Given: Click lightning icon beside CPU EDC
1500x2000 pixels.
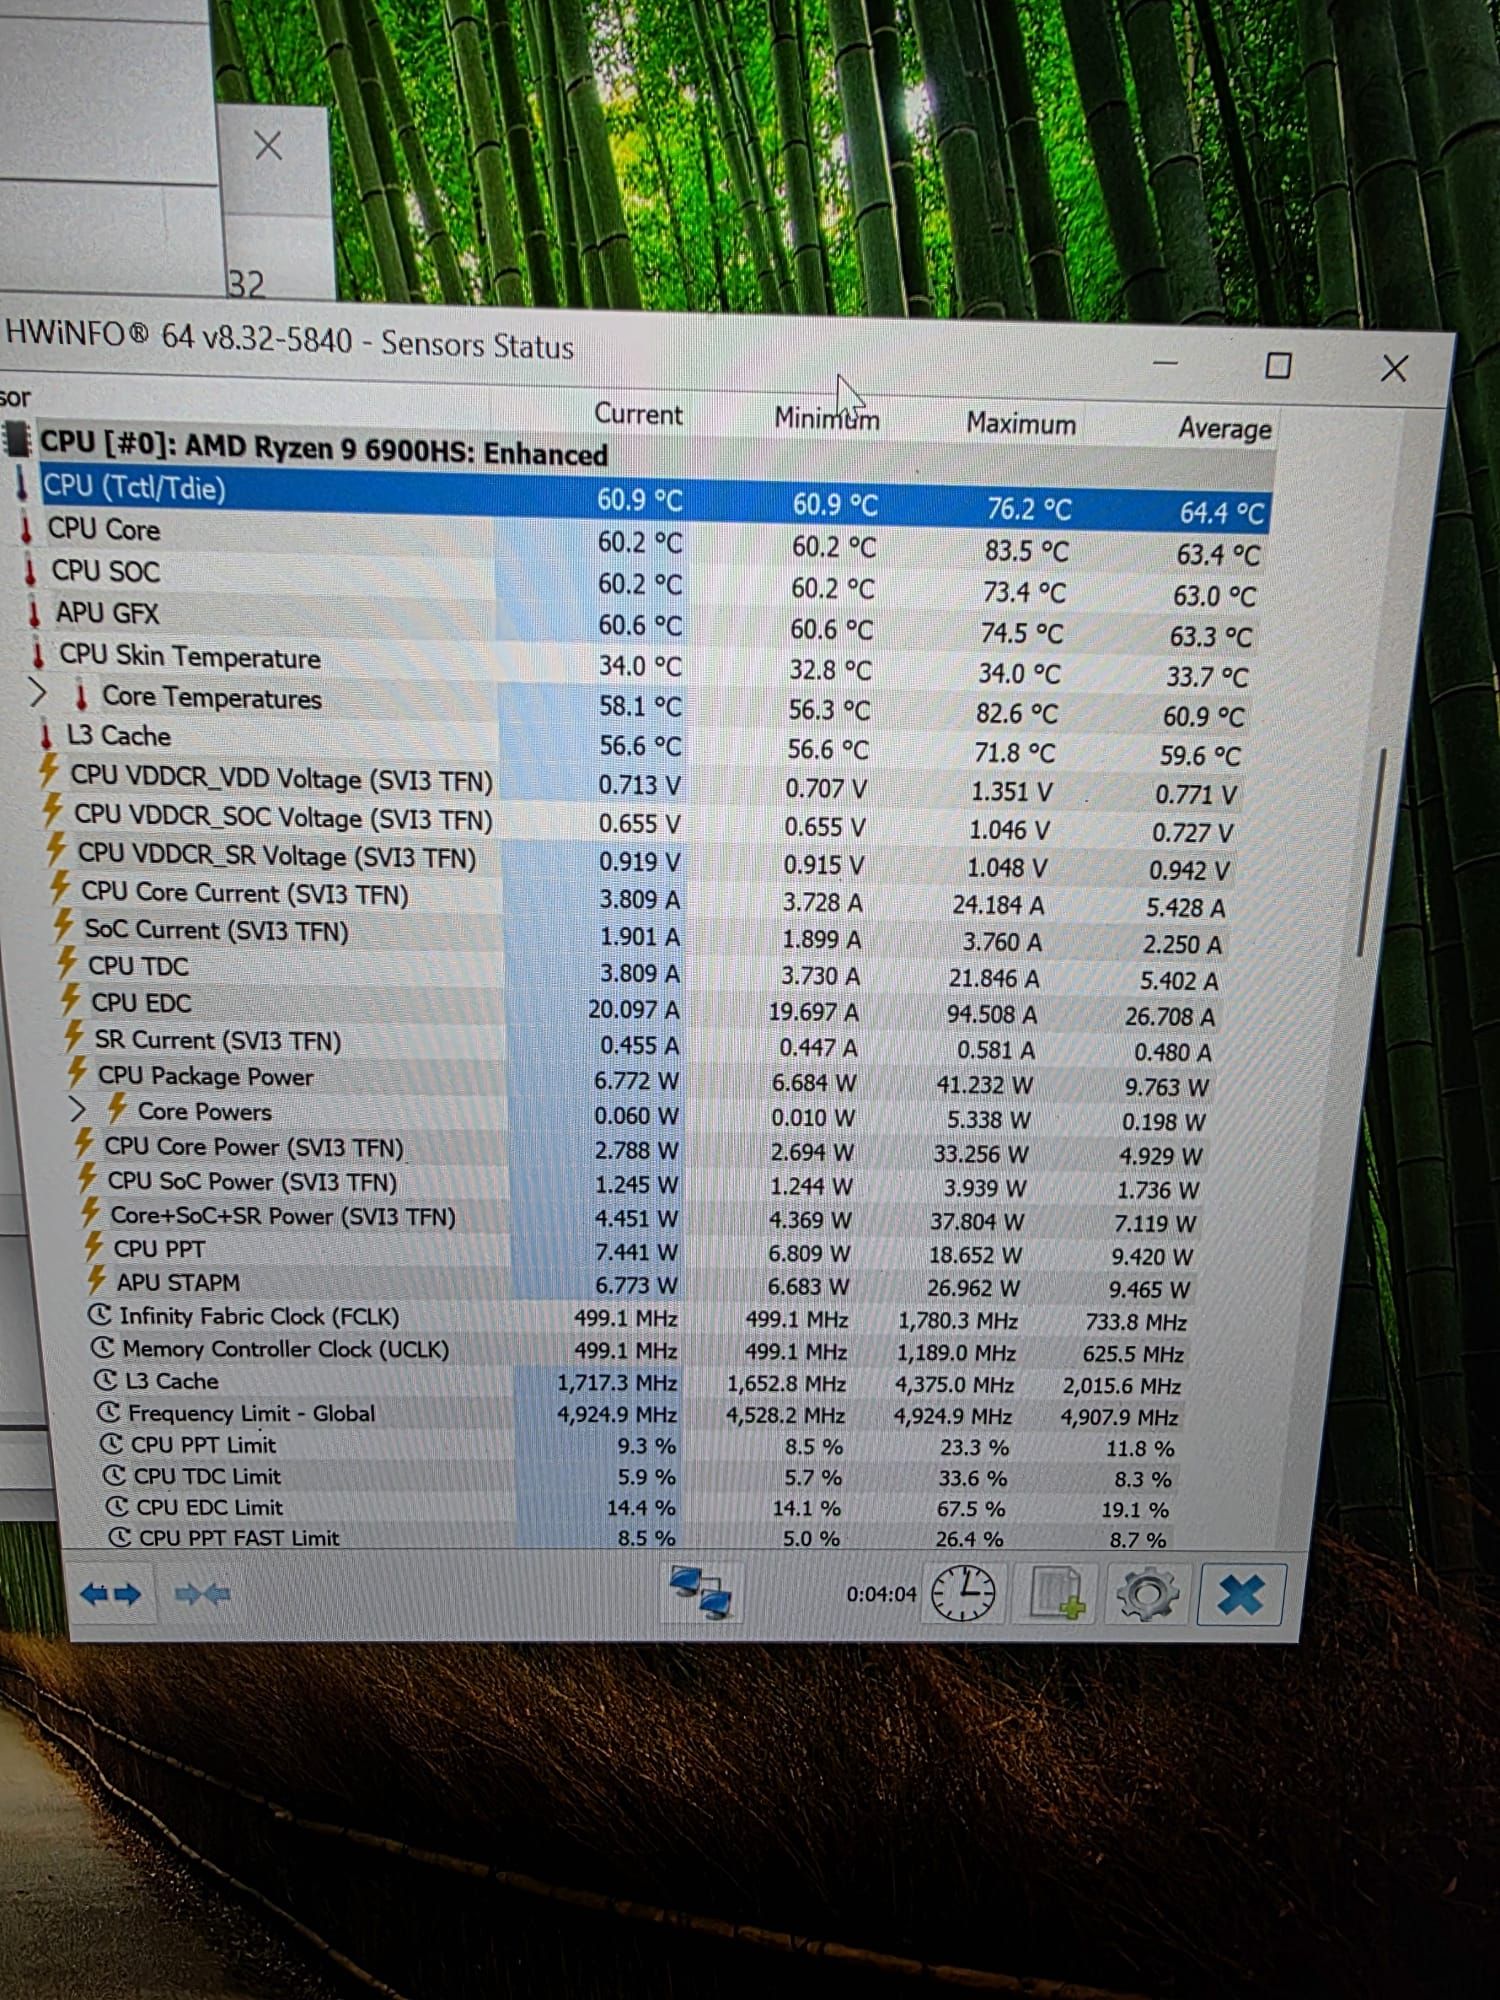Looking at the screenshot, I should [x=70, y=999].
